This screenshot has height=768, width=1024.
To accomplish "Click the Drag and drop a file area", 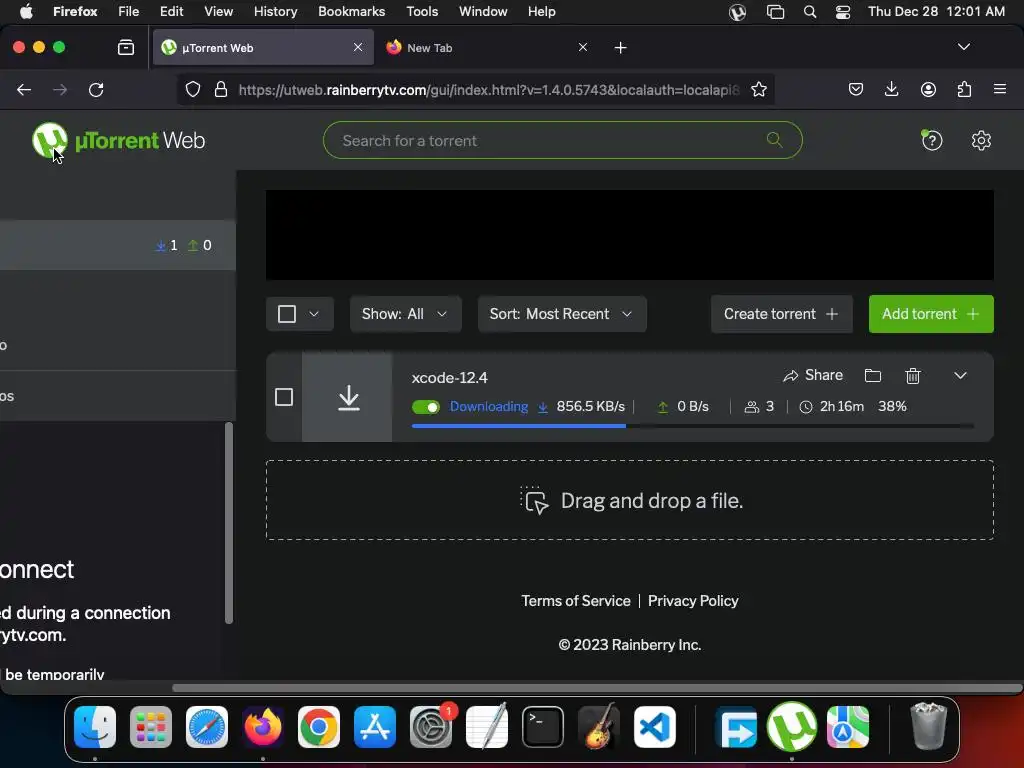I will pos(630,500).
